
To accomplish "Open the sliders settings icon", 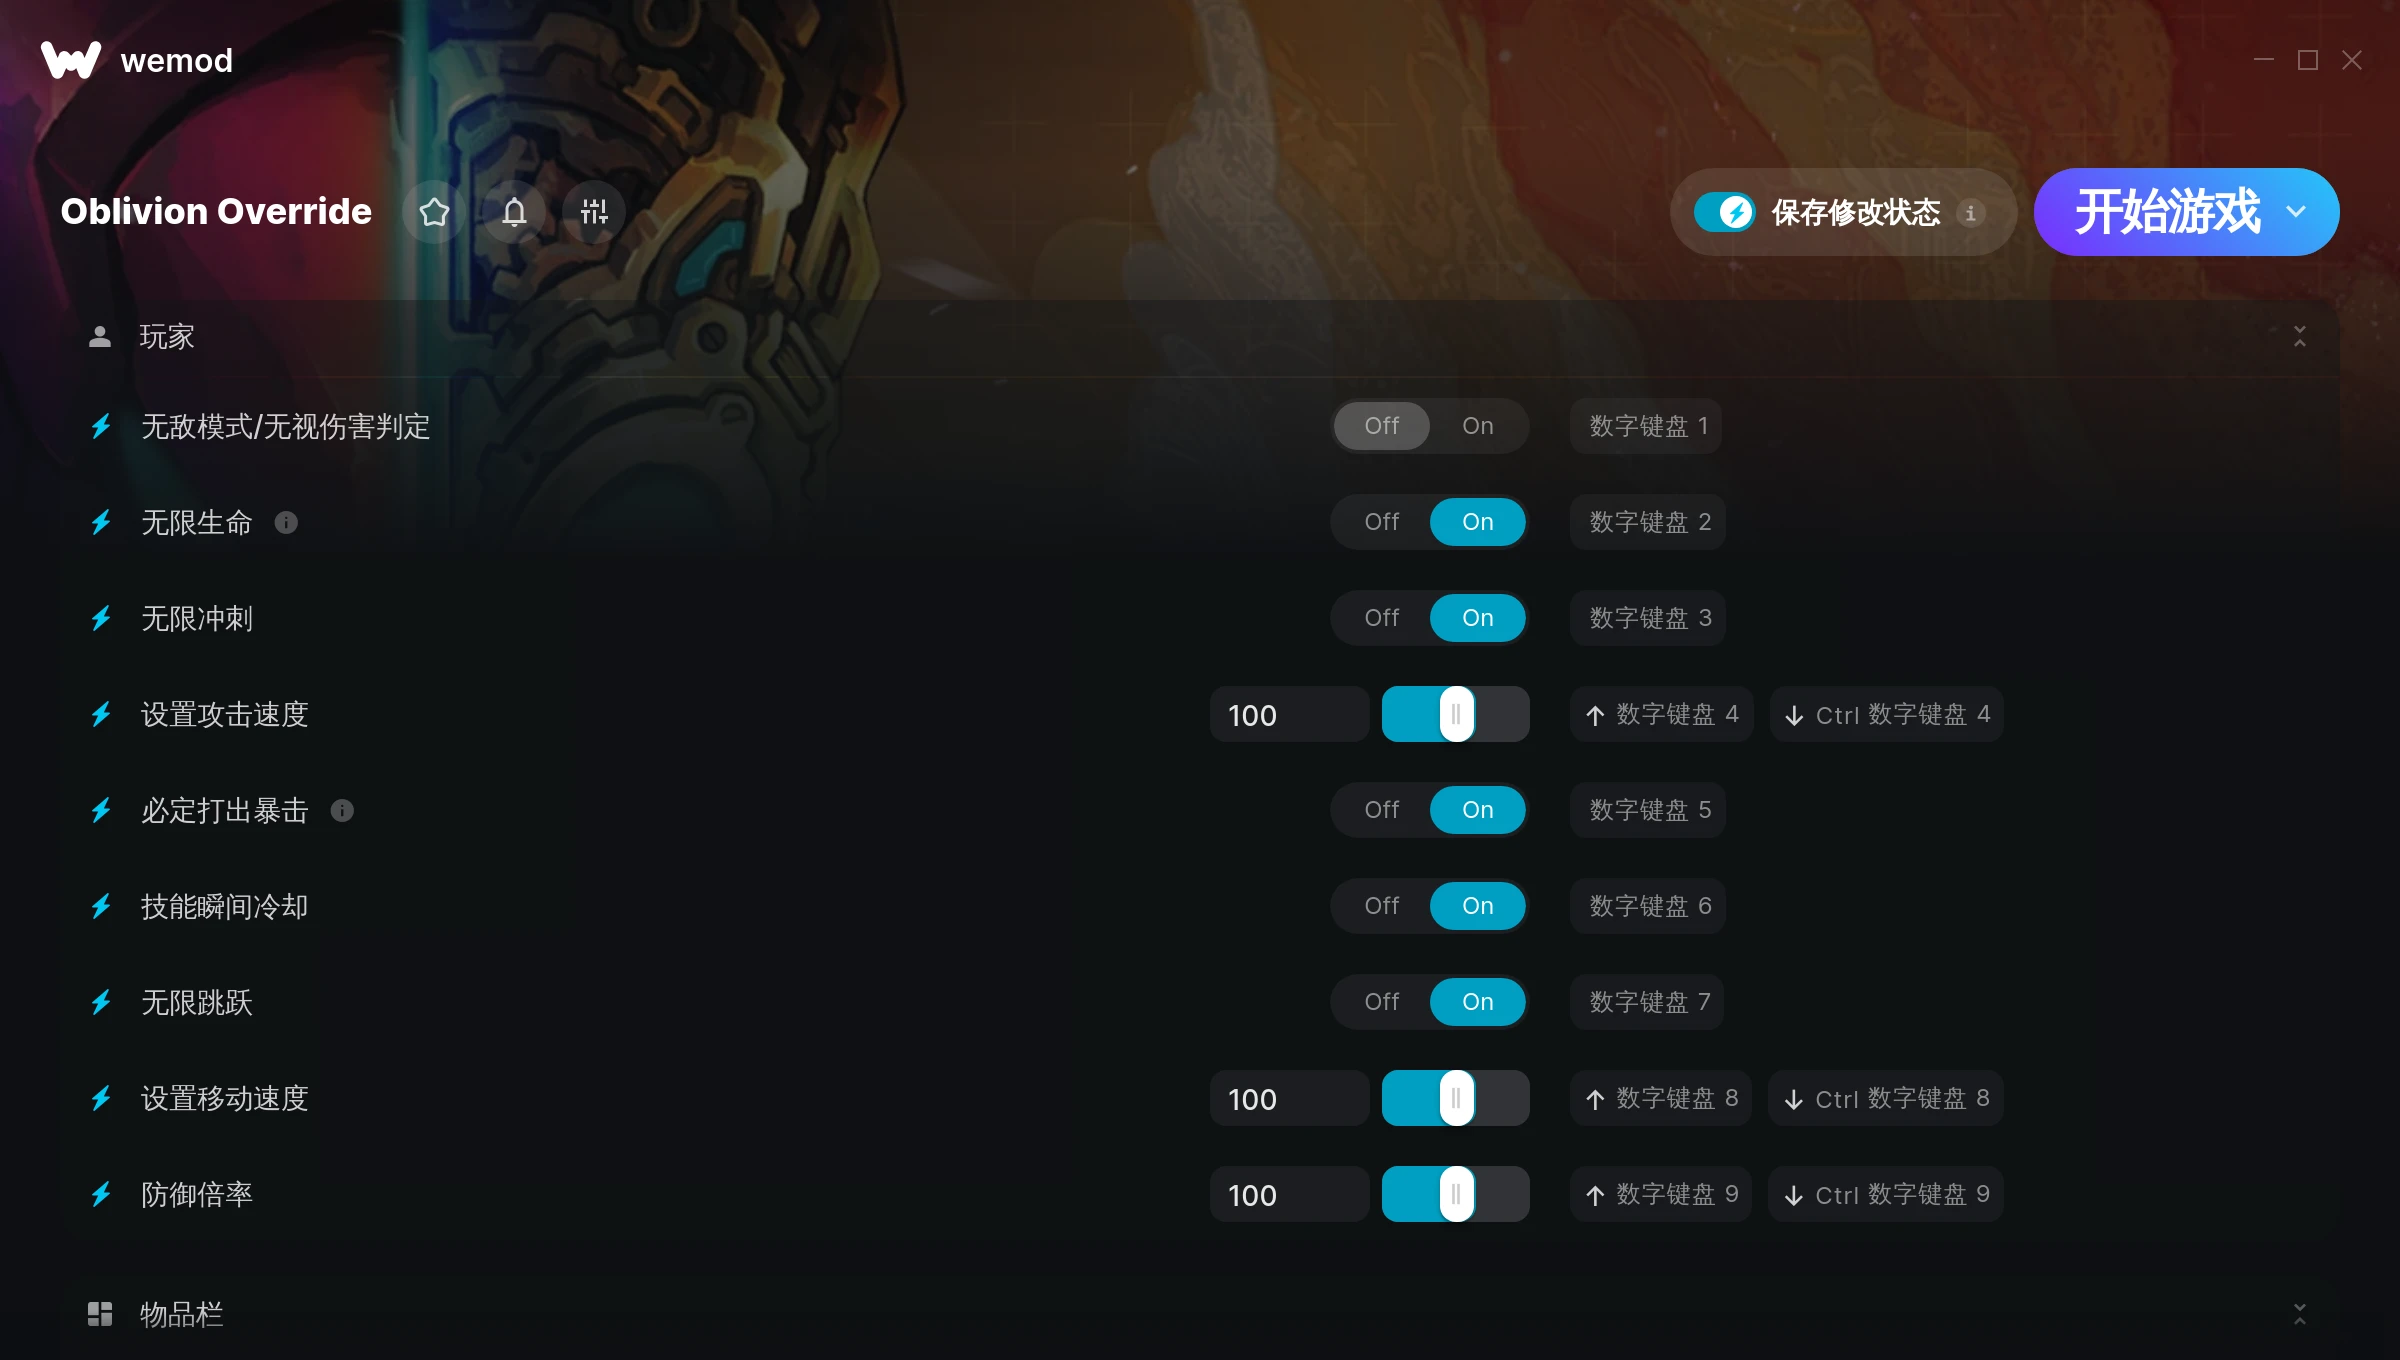I will click(594, 212).
